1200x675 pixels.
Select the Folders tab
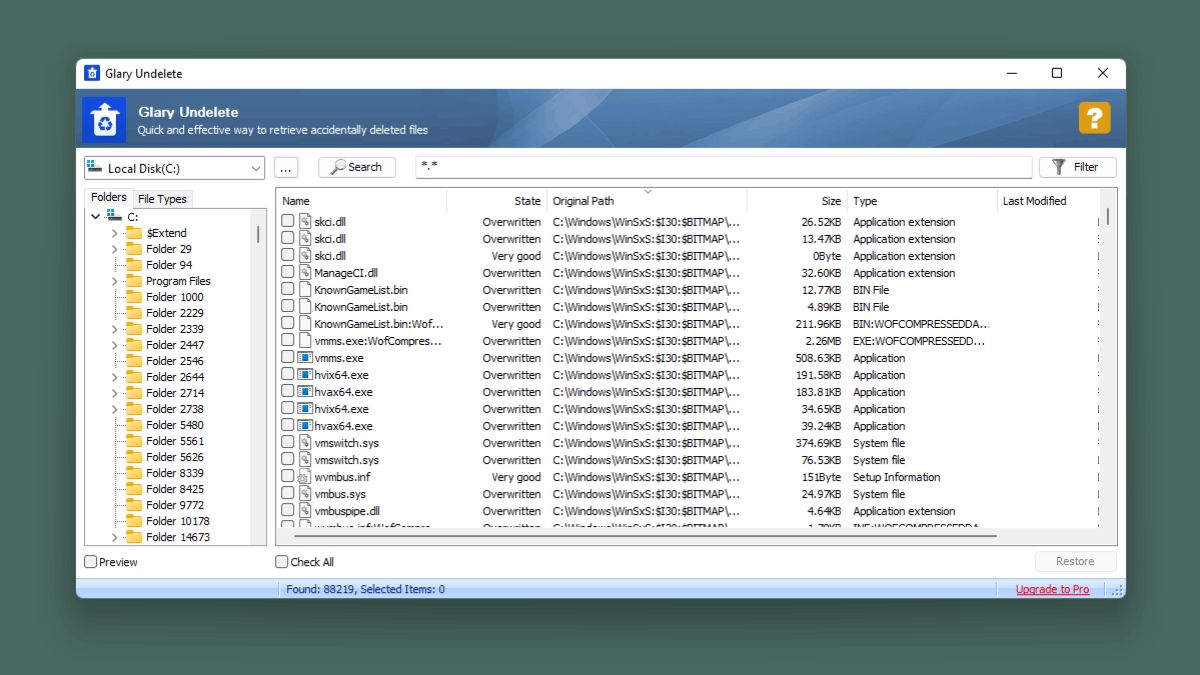109,197
